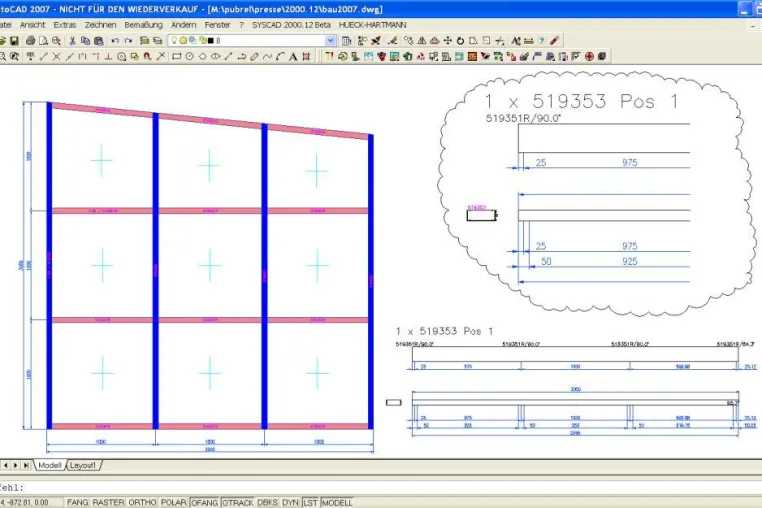
Task: Open the Layer Properties Manager icon
Action: click(144, 41)
